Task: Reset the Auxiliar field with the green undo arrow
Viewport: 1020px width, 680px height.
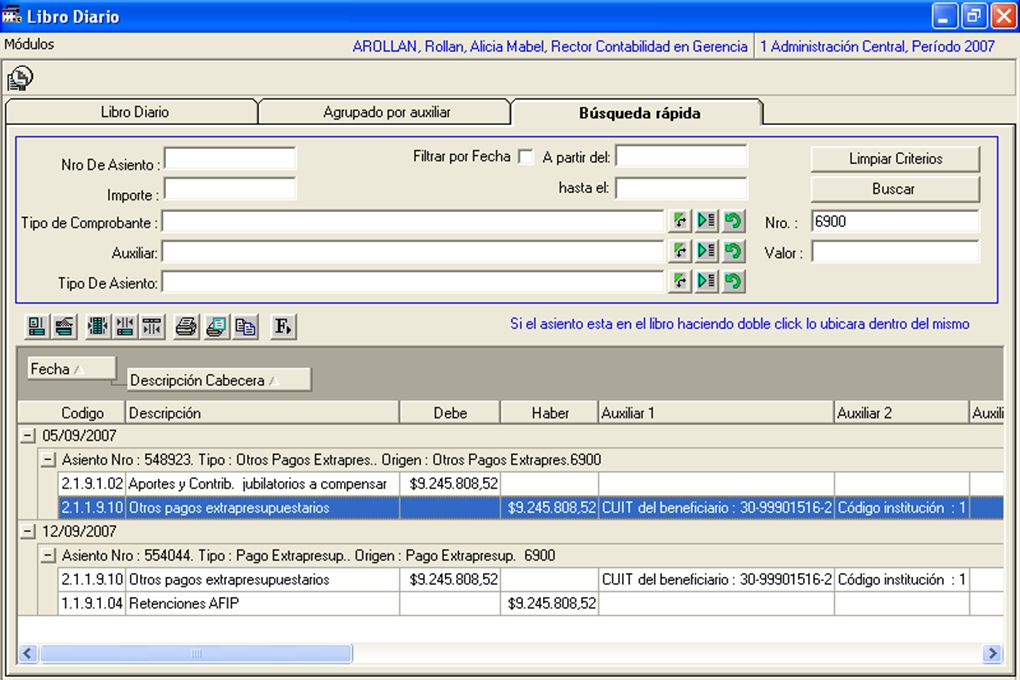Action: tap(733, 251)
